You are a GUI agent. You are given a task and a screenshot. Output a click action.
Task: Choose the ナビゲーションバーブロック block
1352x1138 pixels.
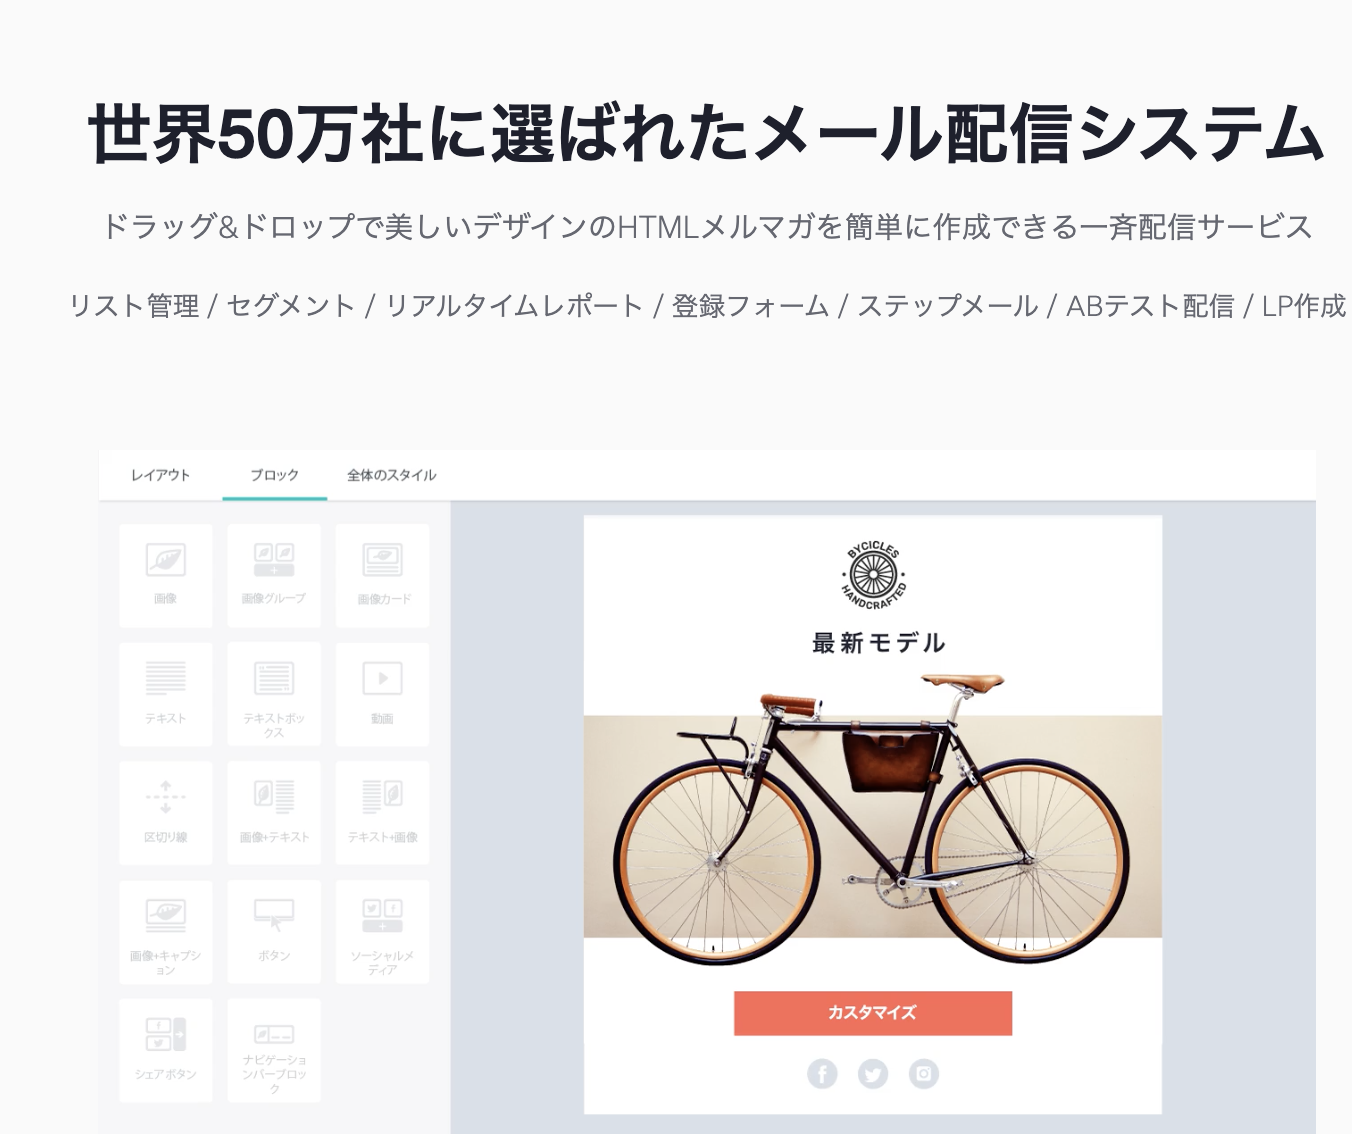(274, 1050)
